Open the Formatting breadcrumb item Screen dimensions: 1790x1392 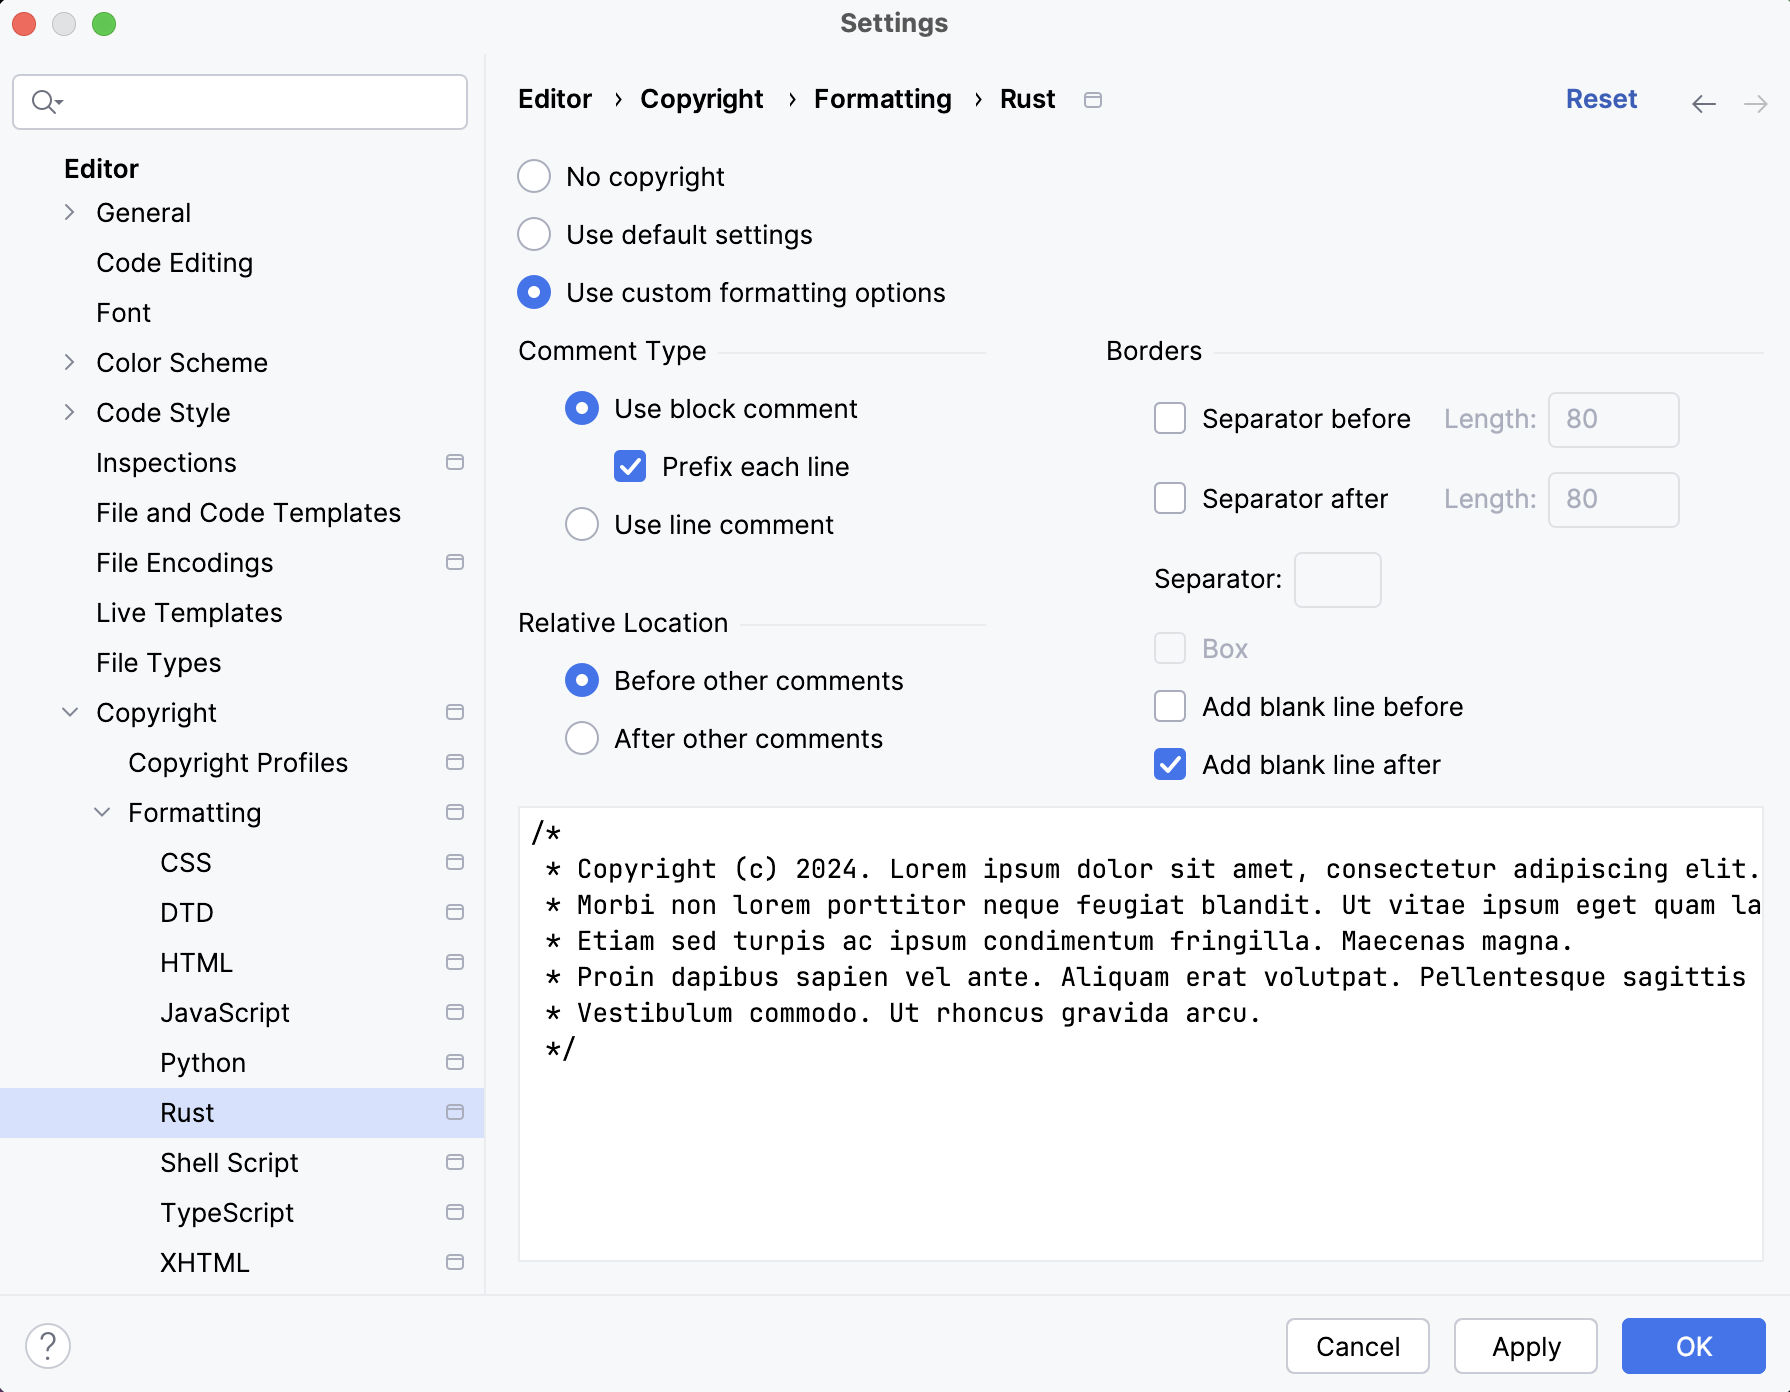point(881,99)
